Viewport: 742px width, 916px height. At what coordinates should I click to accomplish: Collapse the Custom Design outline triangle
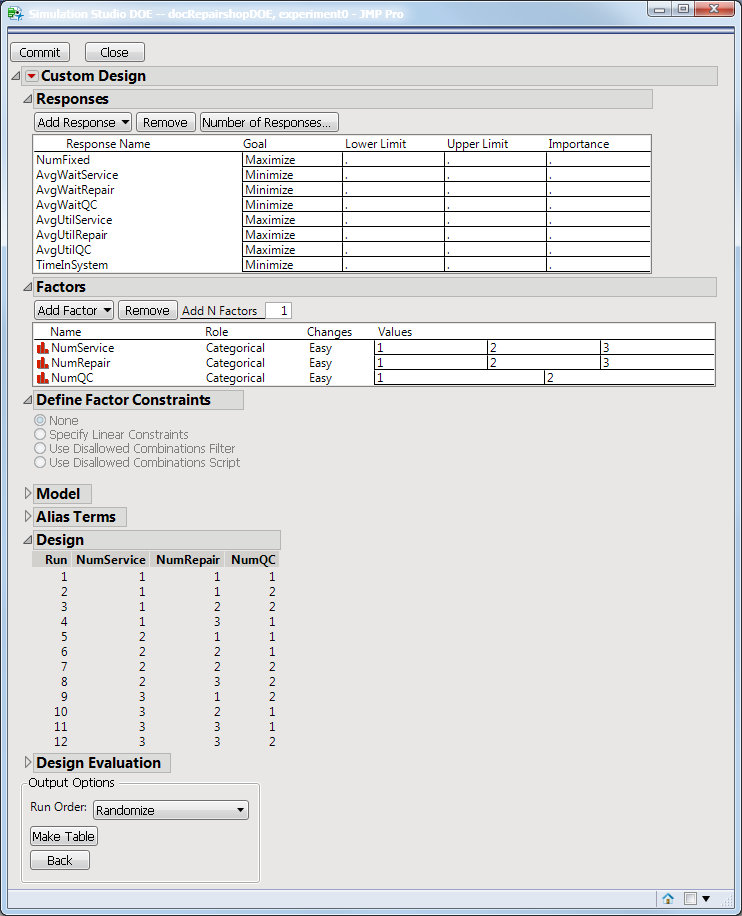(x=15, y=76)
